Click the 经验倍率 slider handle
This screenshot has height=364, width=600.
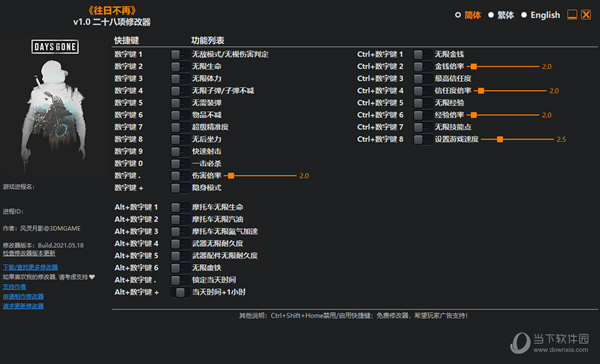[474, 115]
